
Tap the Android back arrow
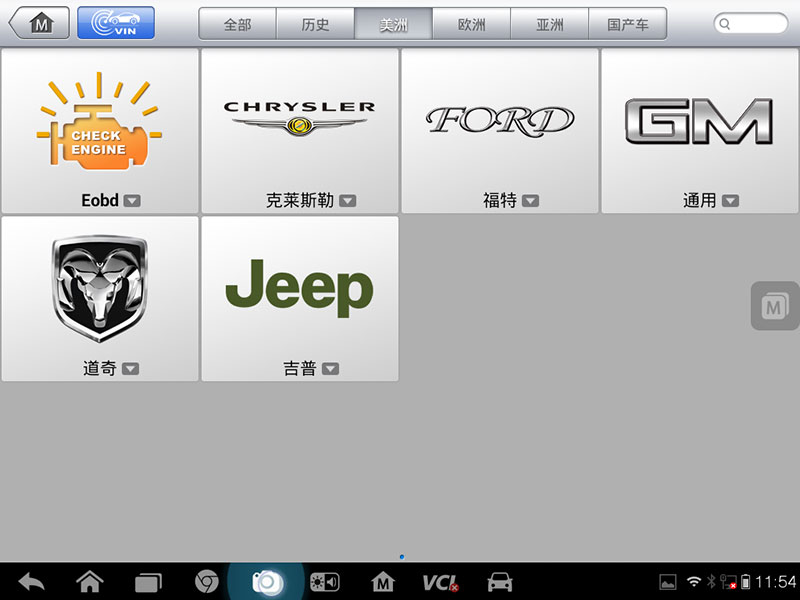pos(32,582)
